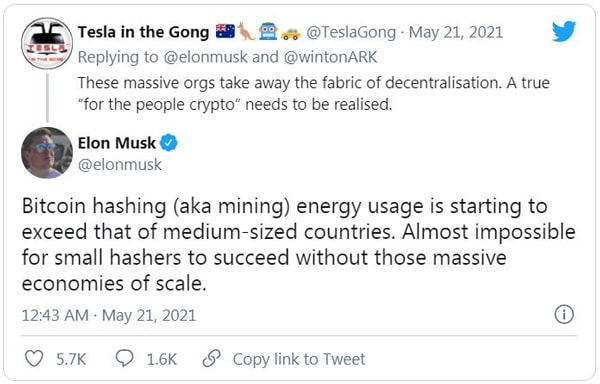Click the chain link icon
Viewport: 600px width, 384px height.
(x=211, y=359)
